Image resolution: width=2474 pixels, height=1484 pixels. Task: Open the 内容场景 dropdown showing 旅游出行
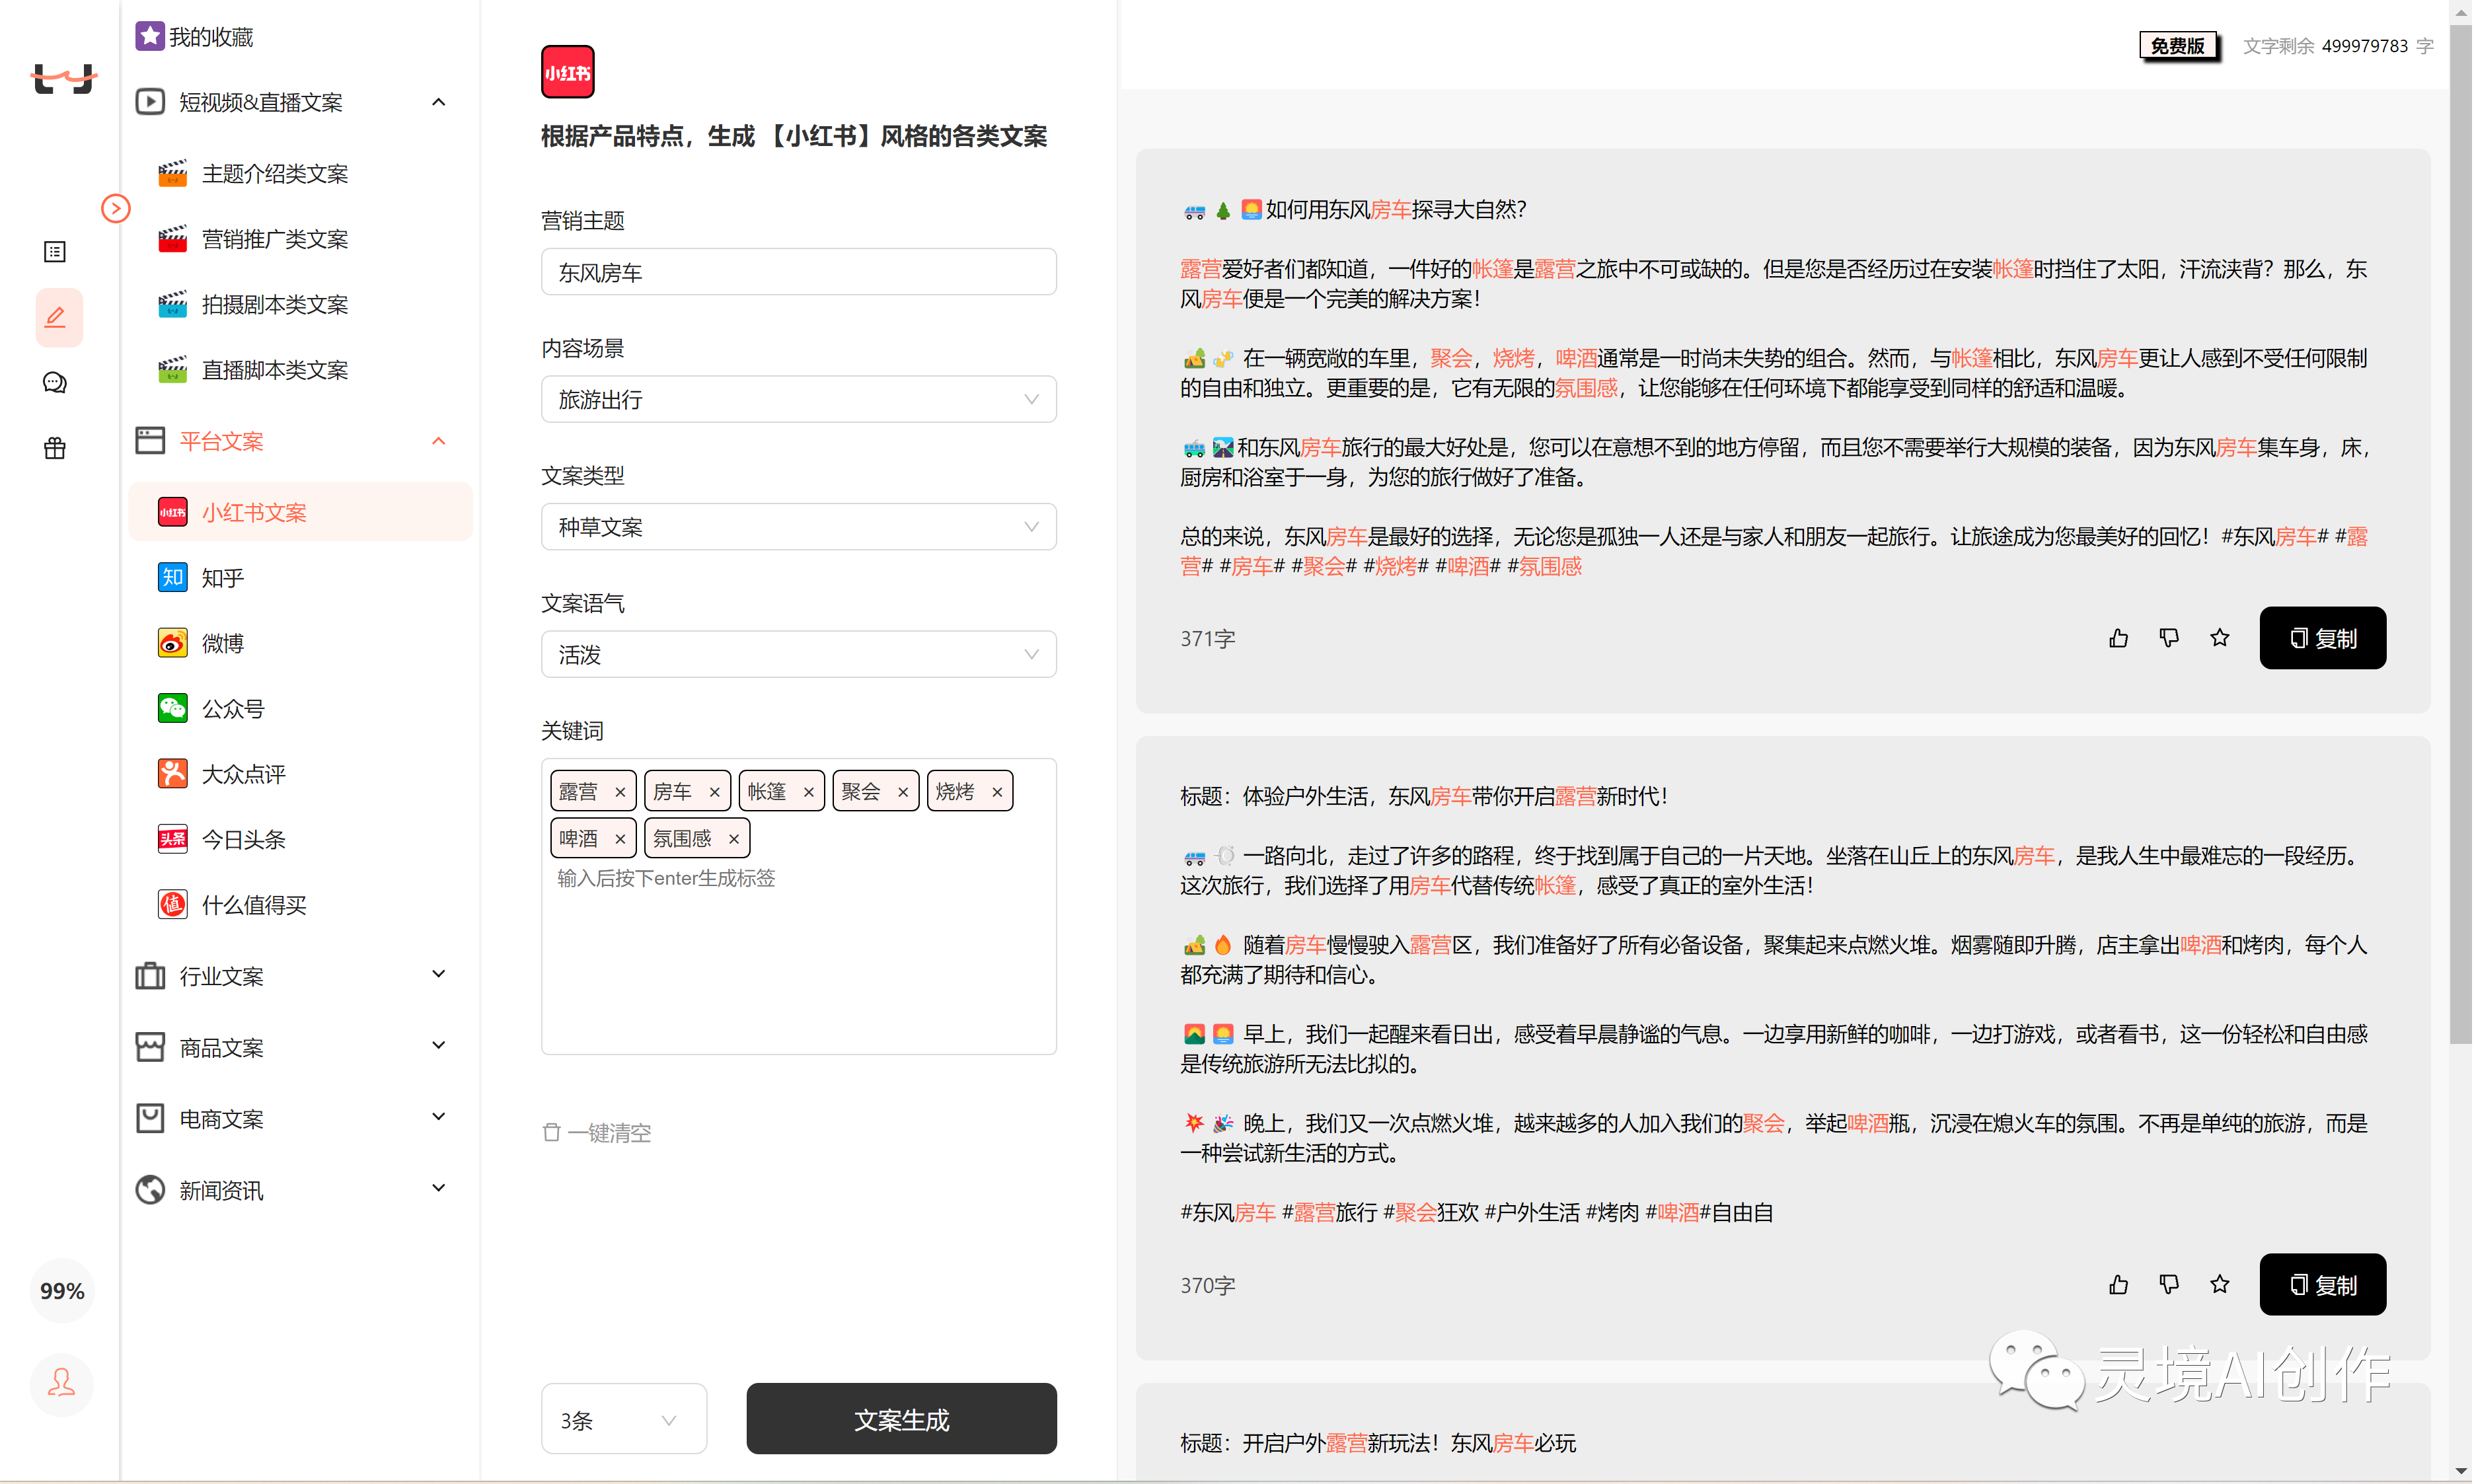799,400
